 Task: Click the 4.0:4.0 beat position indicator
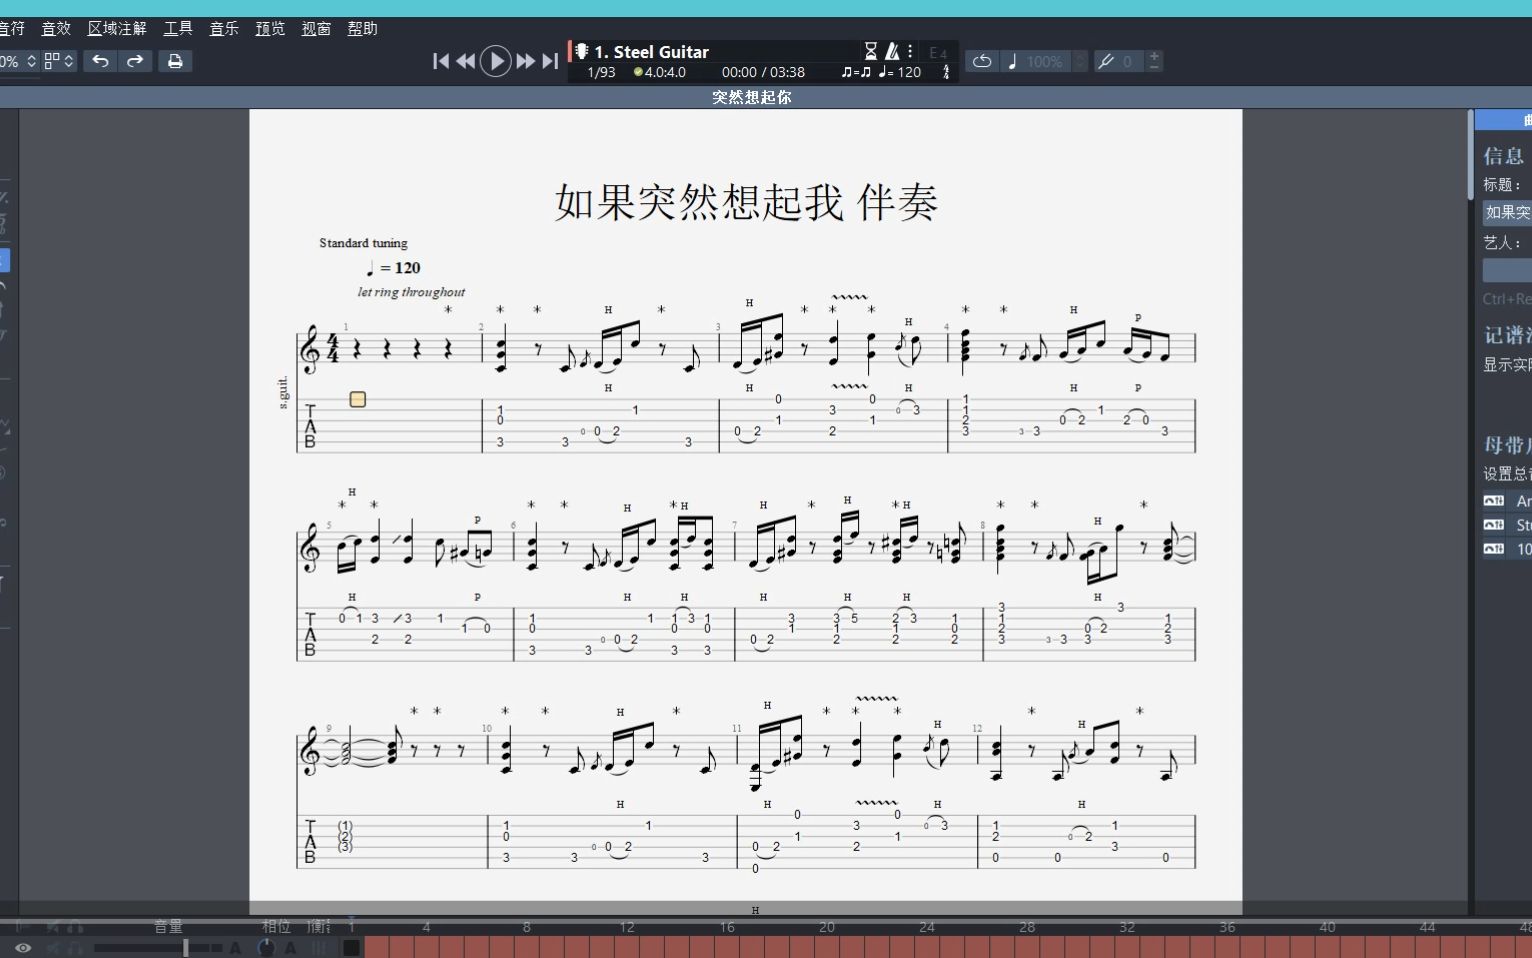coord(660,72)
